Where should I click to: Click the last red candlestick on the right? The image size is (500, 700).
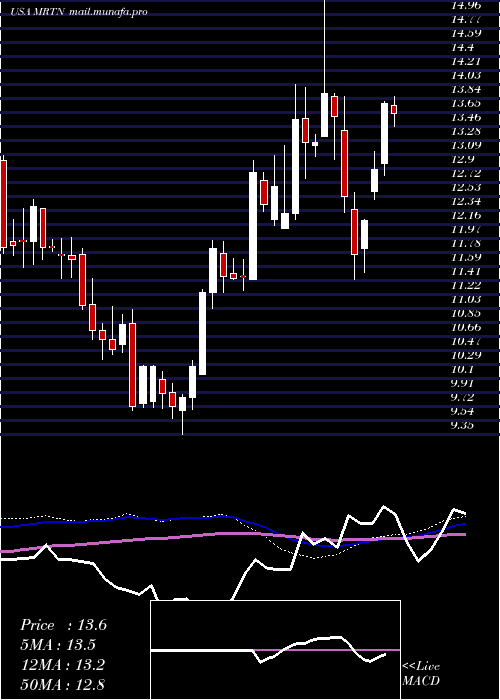coord(394,109)
